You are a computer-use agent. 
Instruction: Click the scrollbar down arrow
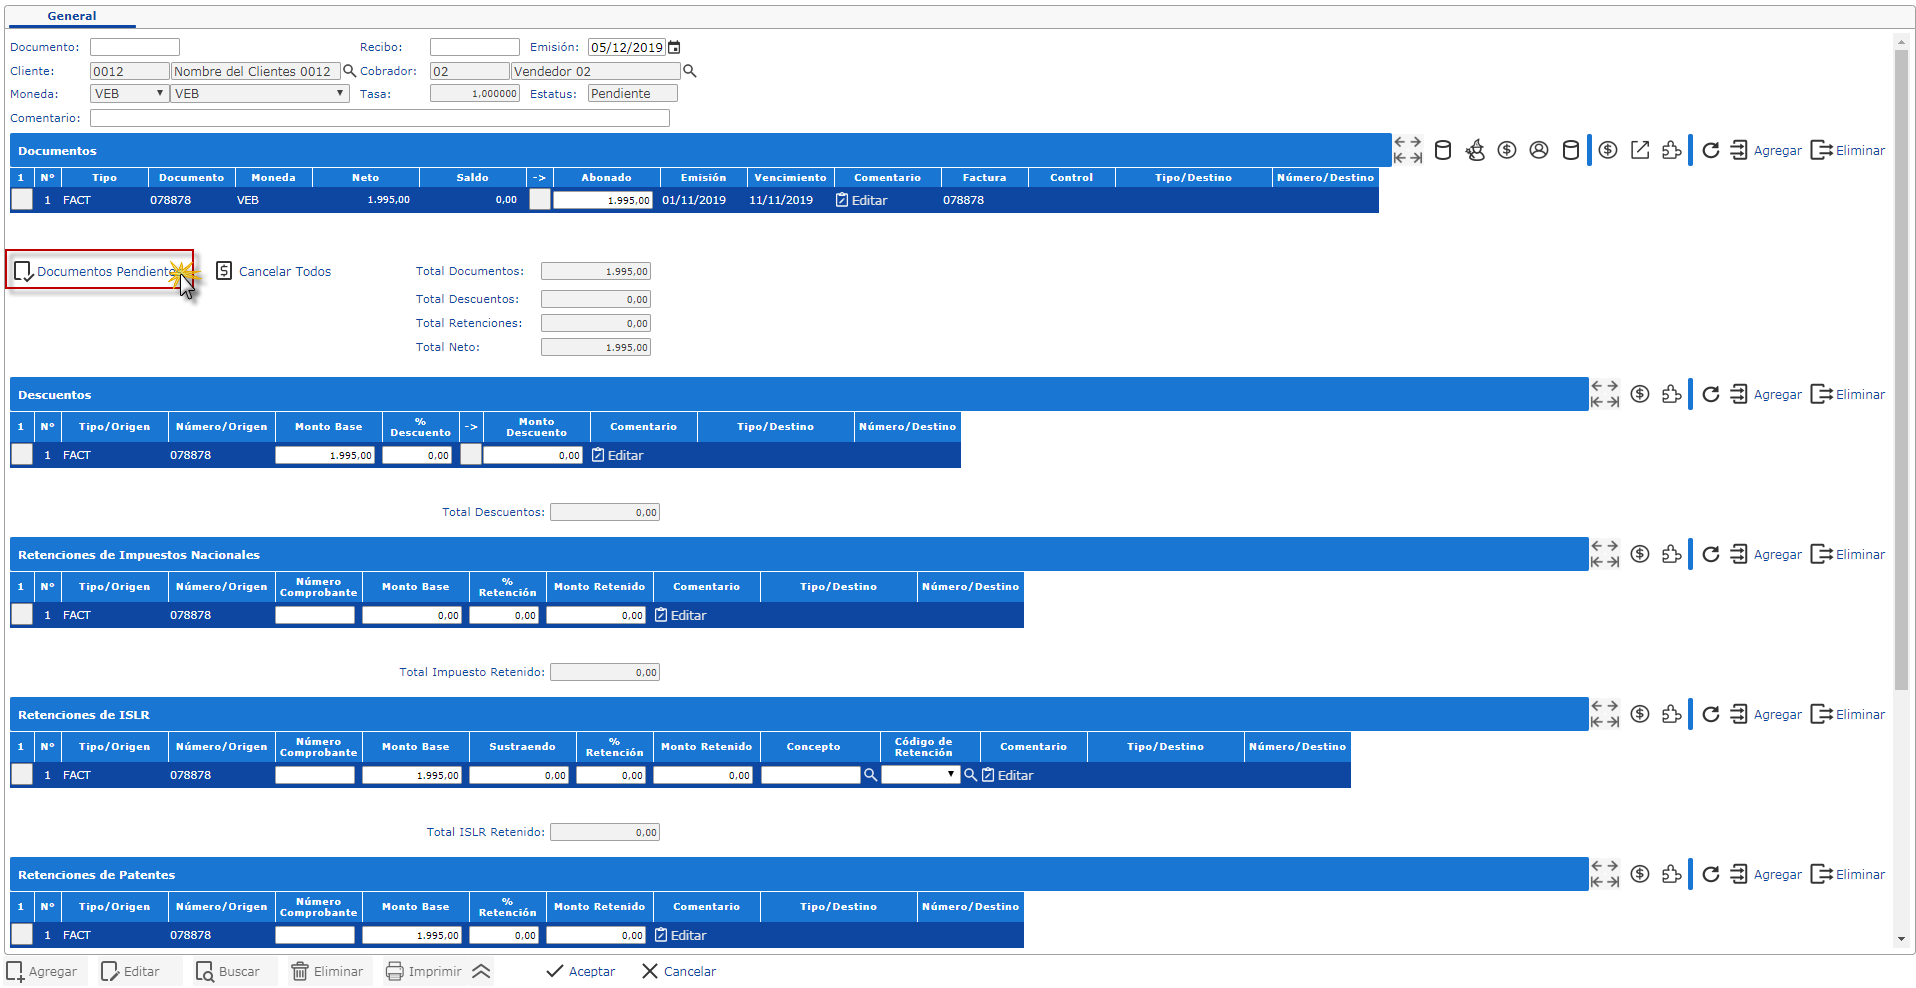click(x=1901, y=939)
